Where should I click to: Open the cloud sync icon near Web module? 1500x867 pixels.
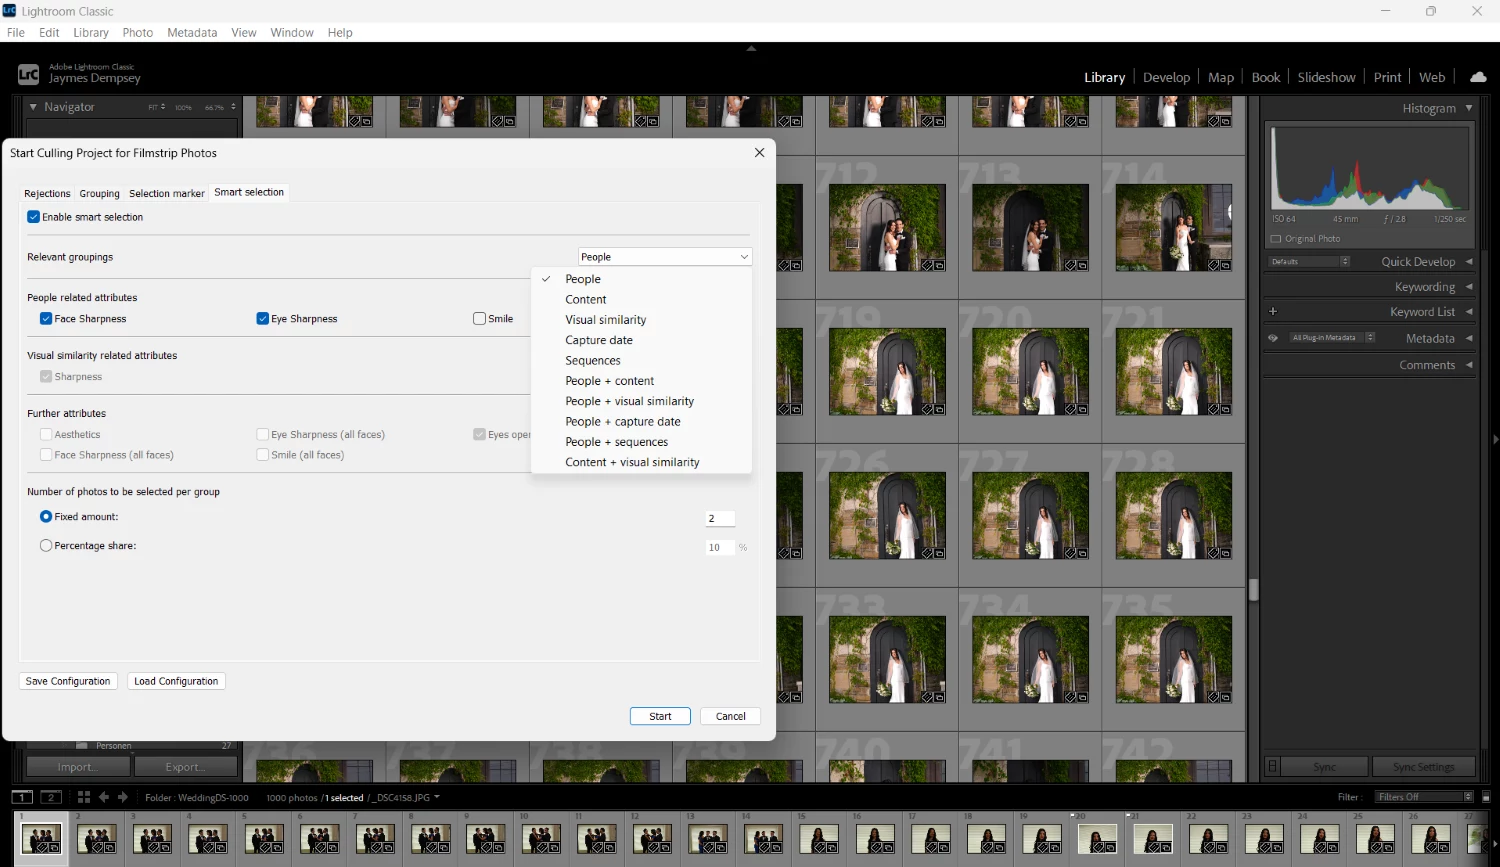coord(1478,76)
